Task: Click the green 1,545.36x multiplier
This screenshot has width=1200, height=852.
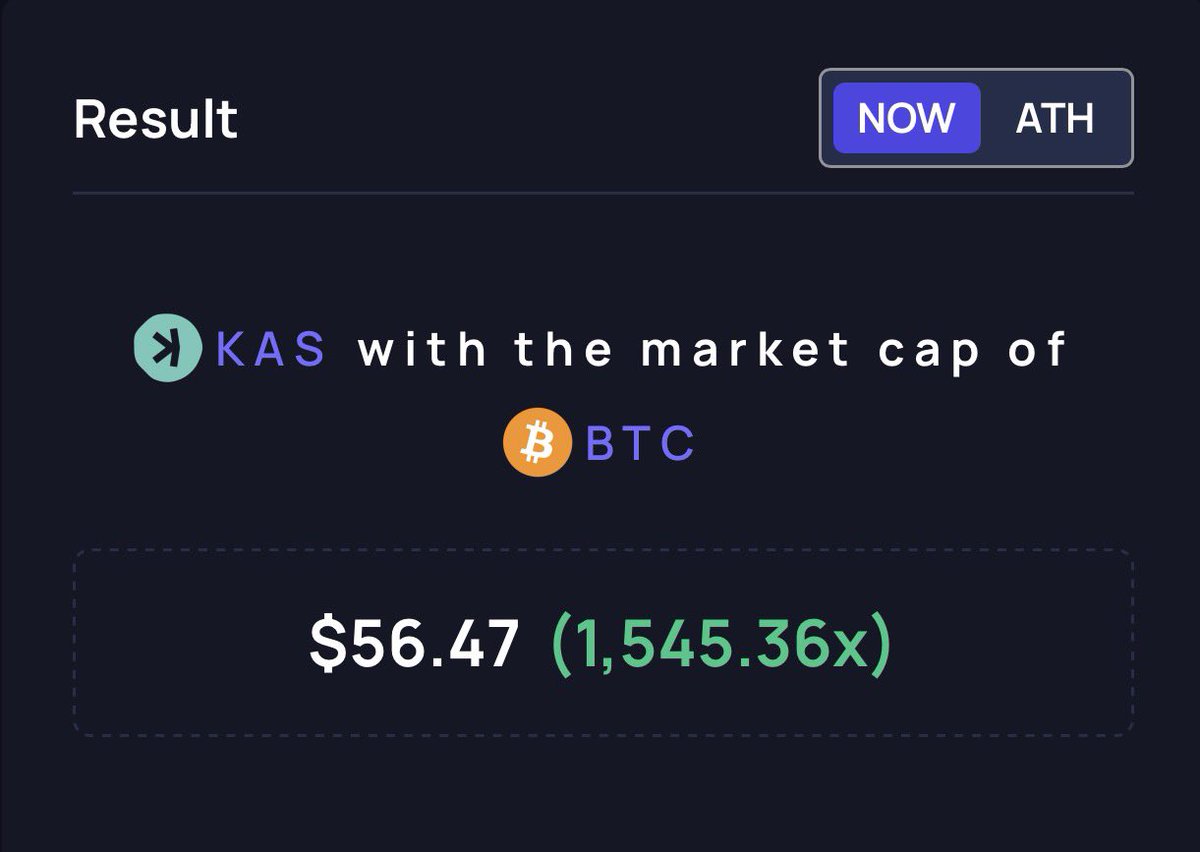Action: coord(720,643)
